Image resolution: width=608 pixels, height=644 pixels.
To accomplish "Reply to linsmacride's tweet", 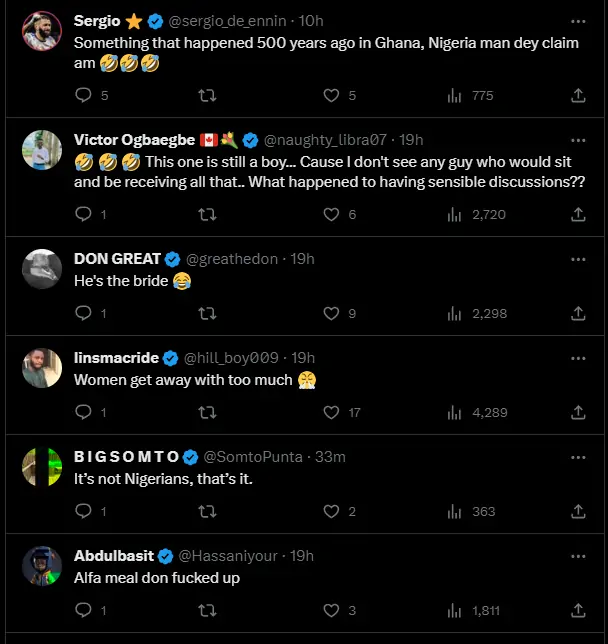I will click(83, 412).
